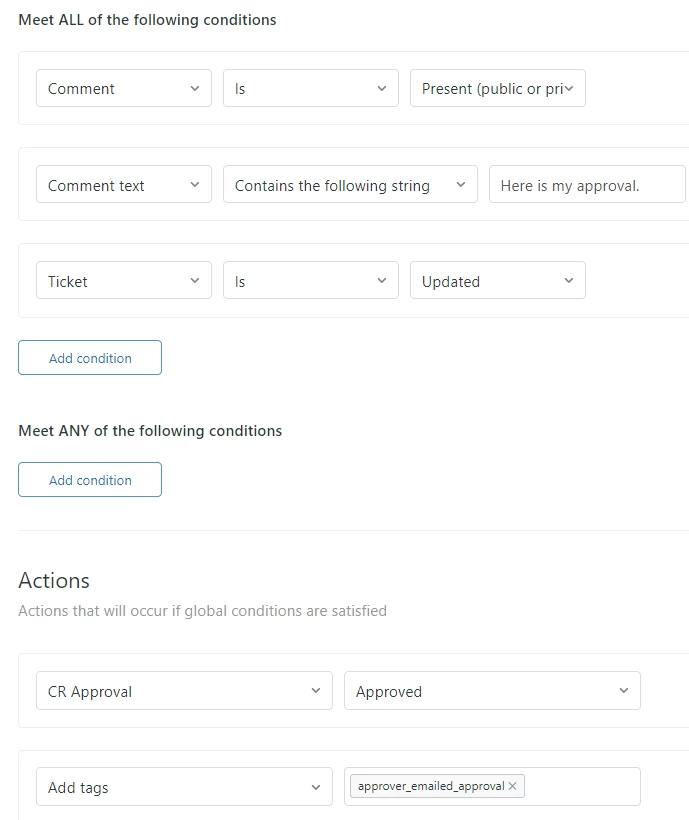Open the Comment condition field dropdown
689x820 pixels.
tap(124, 88)
